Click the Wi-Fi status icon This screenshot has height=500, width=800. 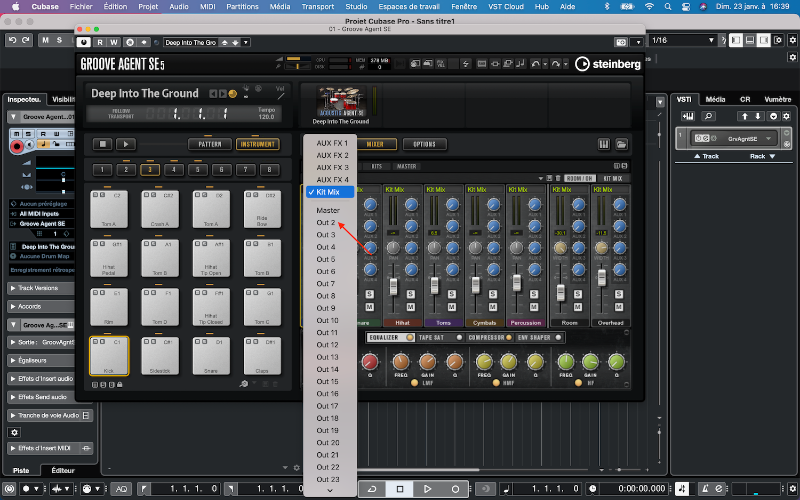pyautogui.click(x=649, y=7)
